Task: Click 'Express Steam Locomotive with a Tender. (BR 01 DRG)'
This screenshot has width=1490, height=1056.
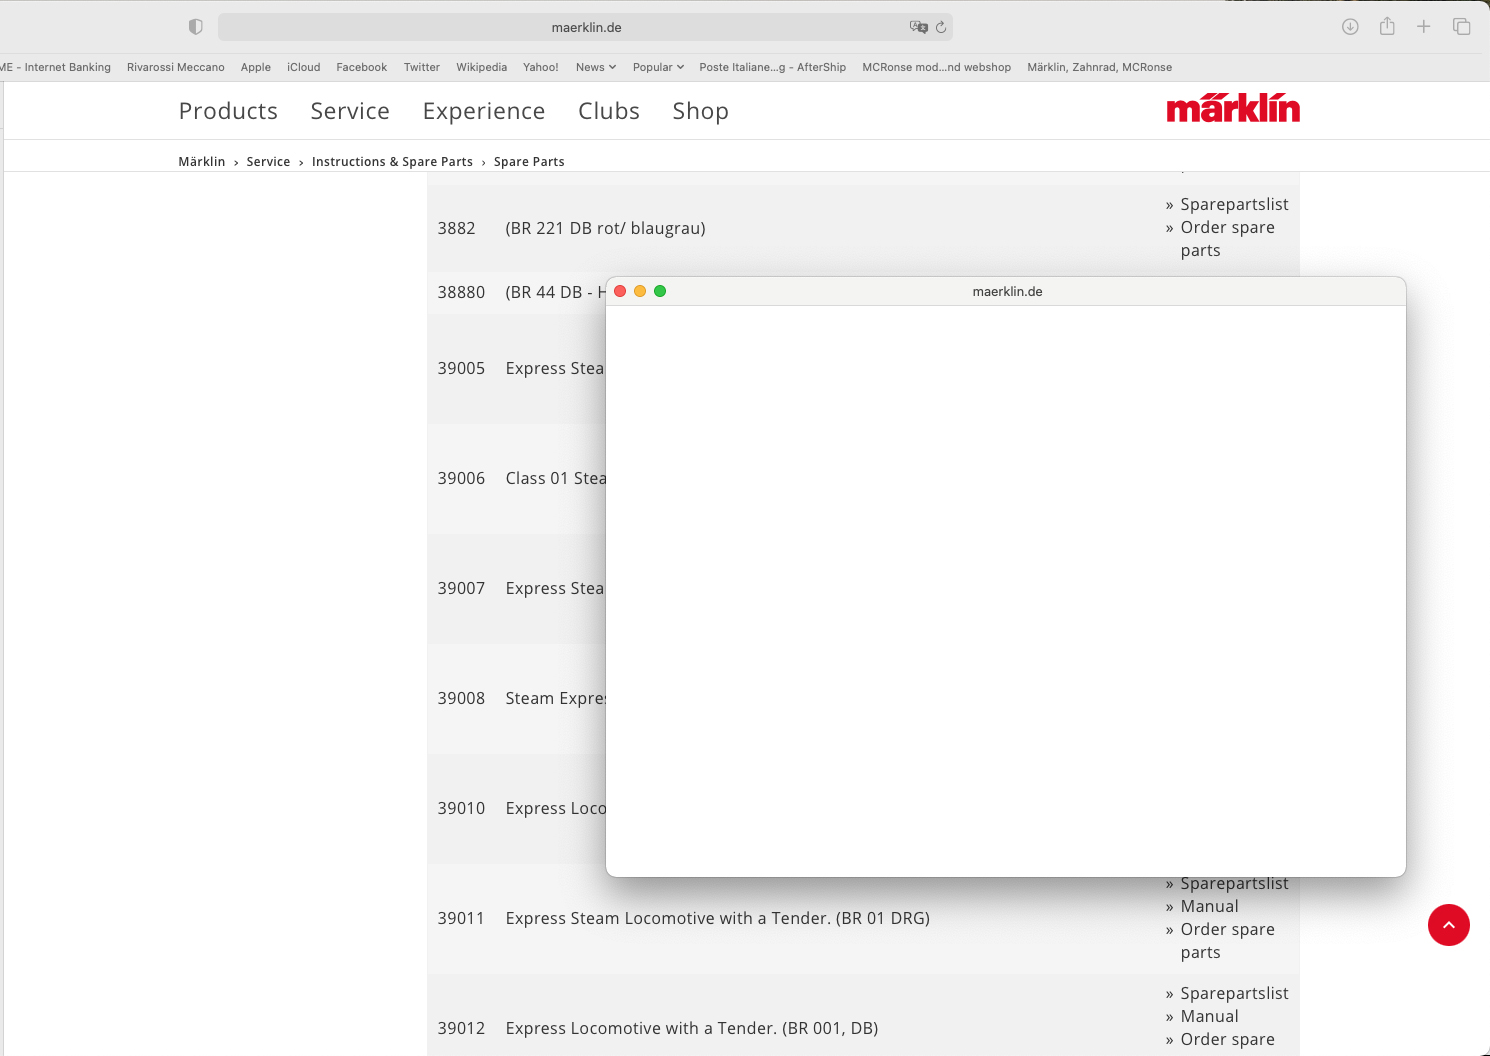Action: [x=718, y=918]
